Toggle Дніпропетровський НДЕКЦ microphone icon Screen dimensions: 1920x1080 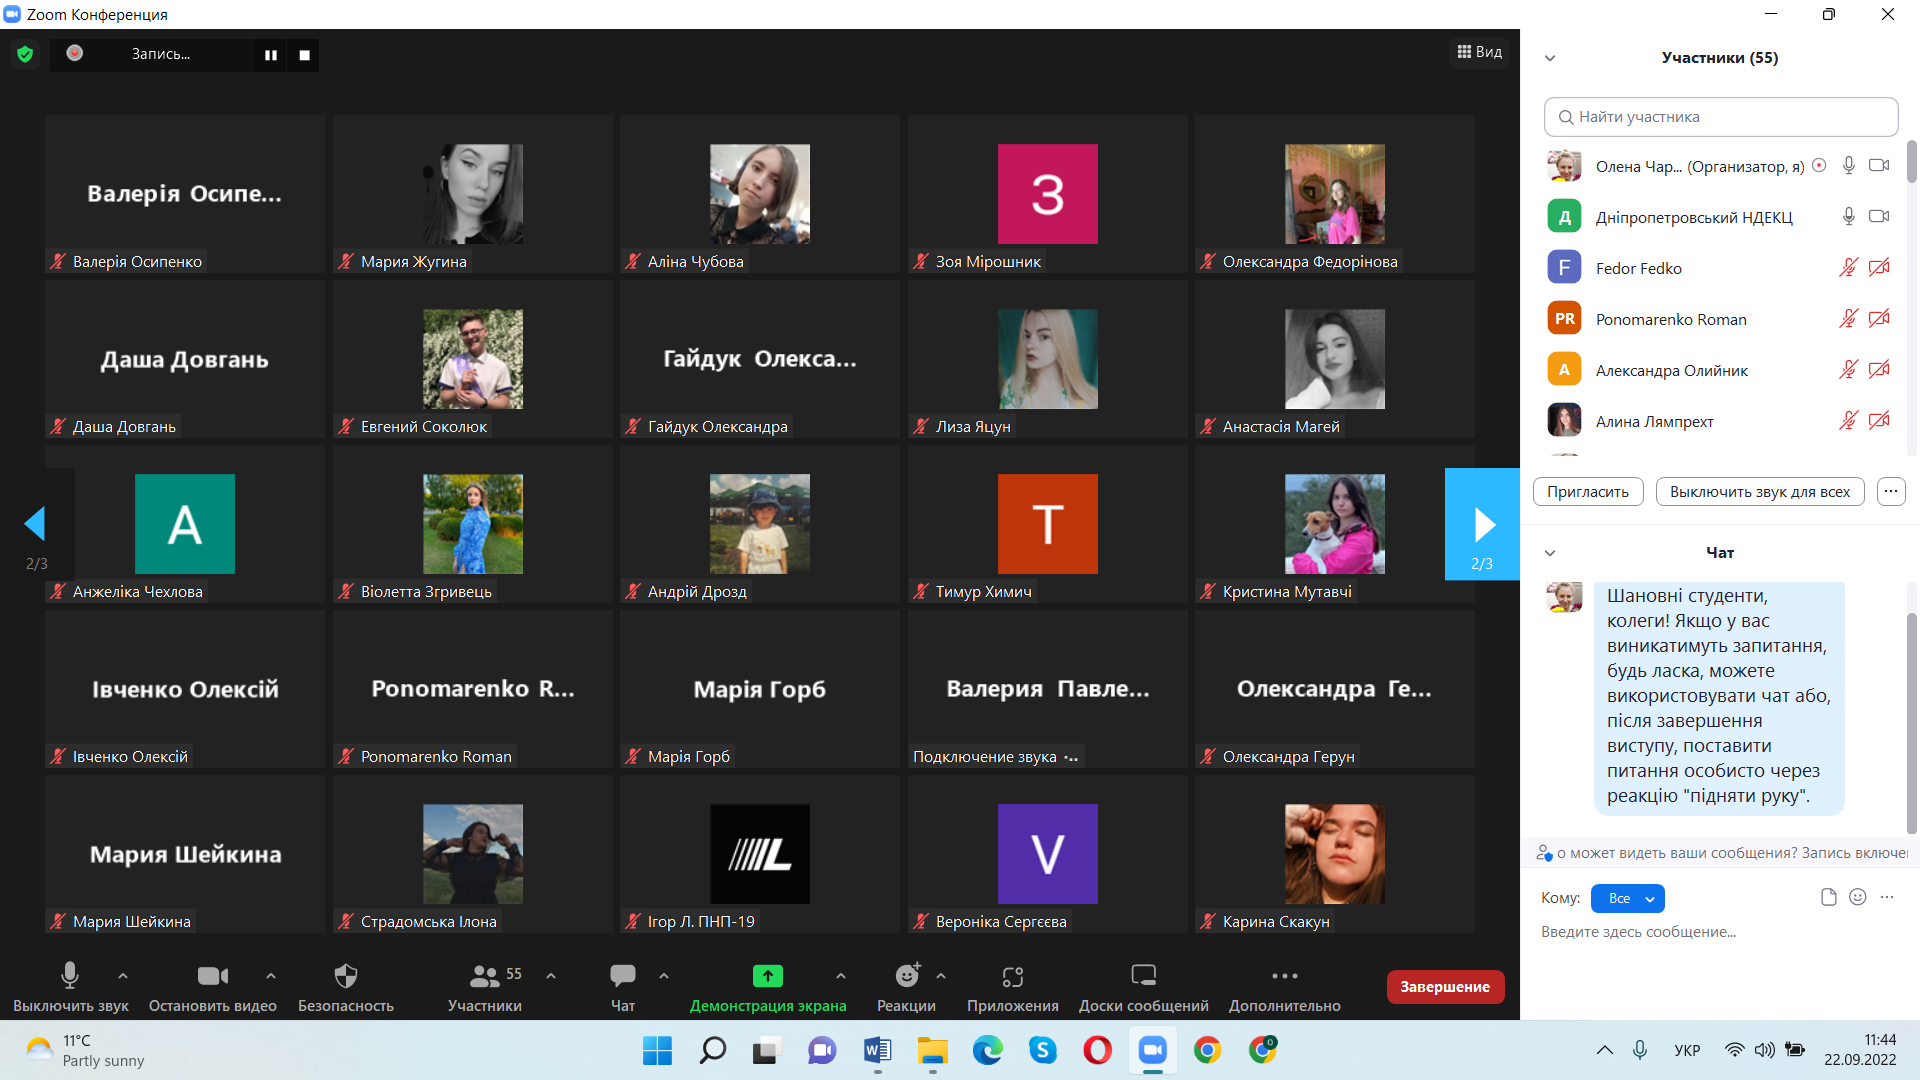pyautogui.click(x=1848, y=216)
